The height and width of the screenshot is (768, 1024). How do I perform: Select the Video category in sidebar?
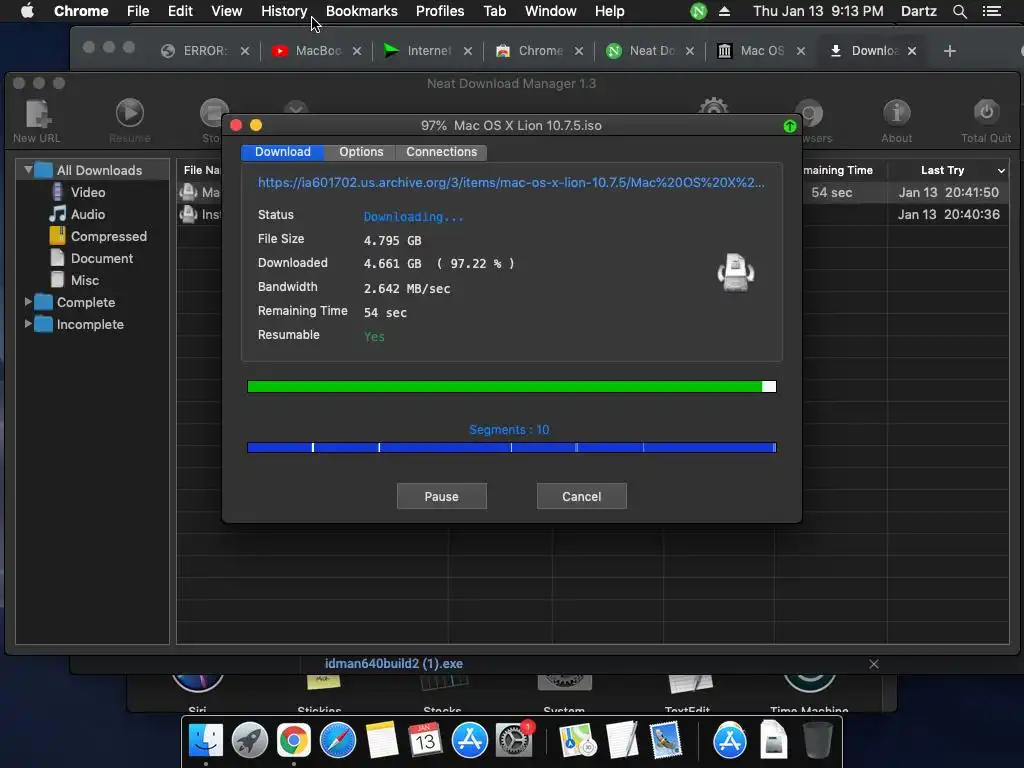pyautogui.click(x=88, y=192)
